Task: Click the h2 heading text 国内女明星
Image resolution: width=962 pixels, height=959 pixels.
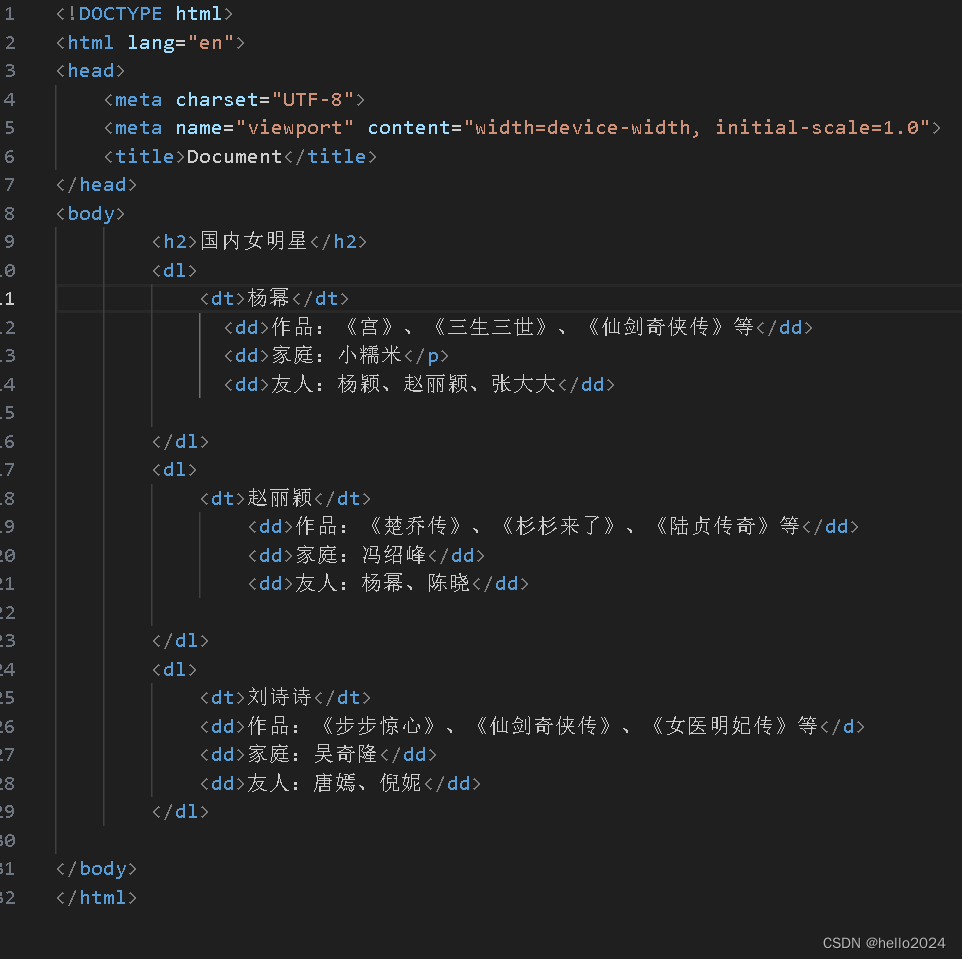Action: tap(253, 241)
